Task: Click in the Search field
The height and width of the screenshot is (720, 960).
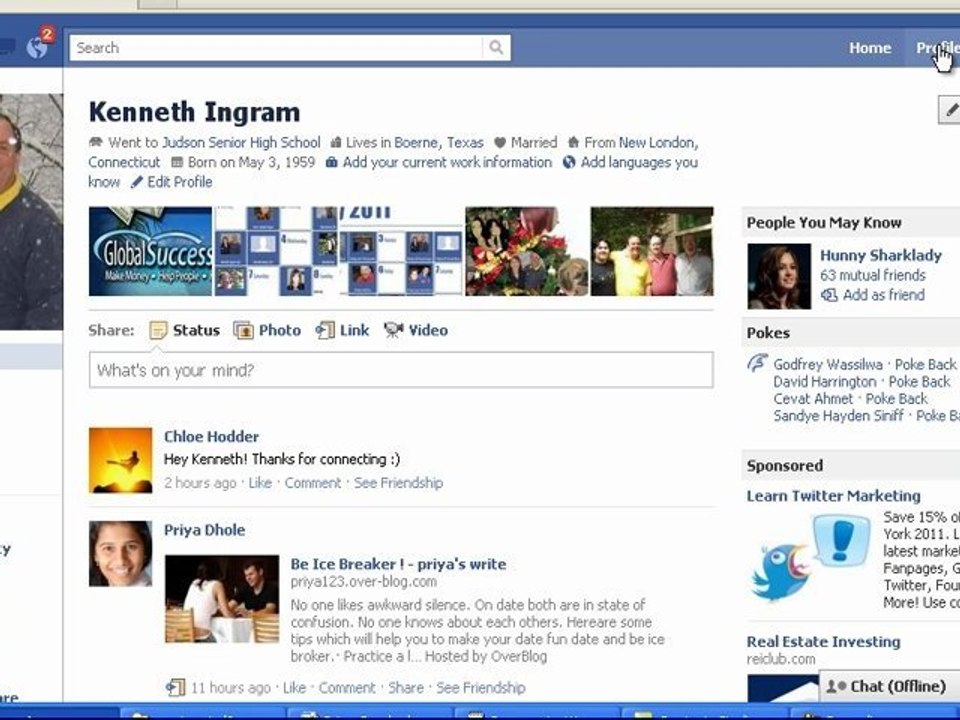Action: [x=277, y=48]
